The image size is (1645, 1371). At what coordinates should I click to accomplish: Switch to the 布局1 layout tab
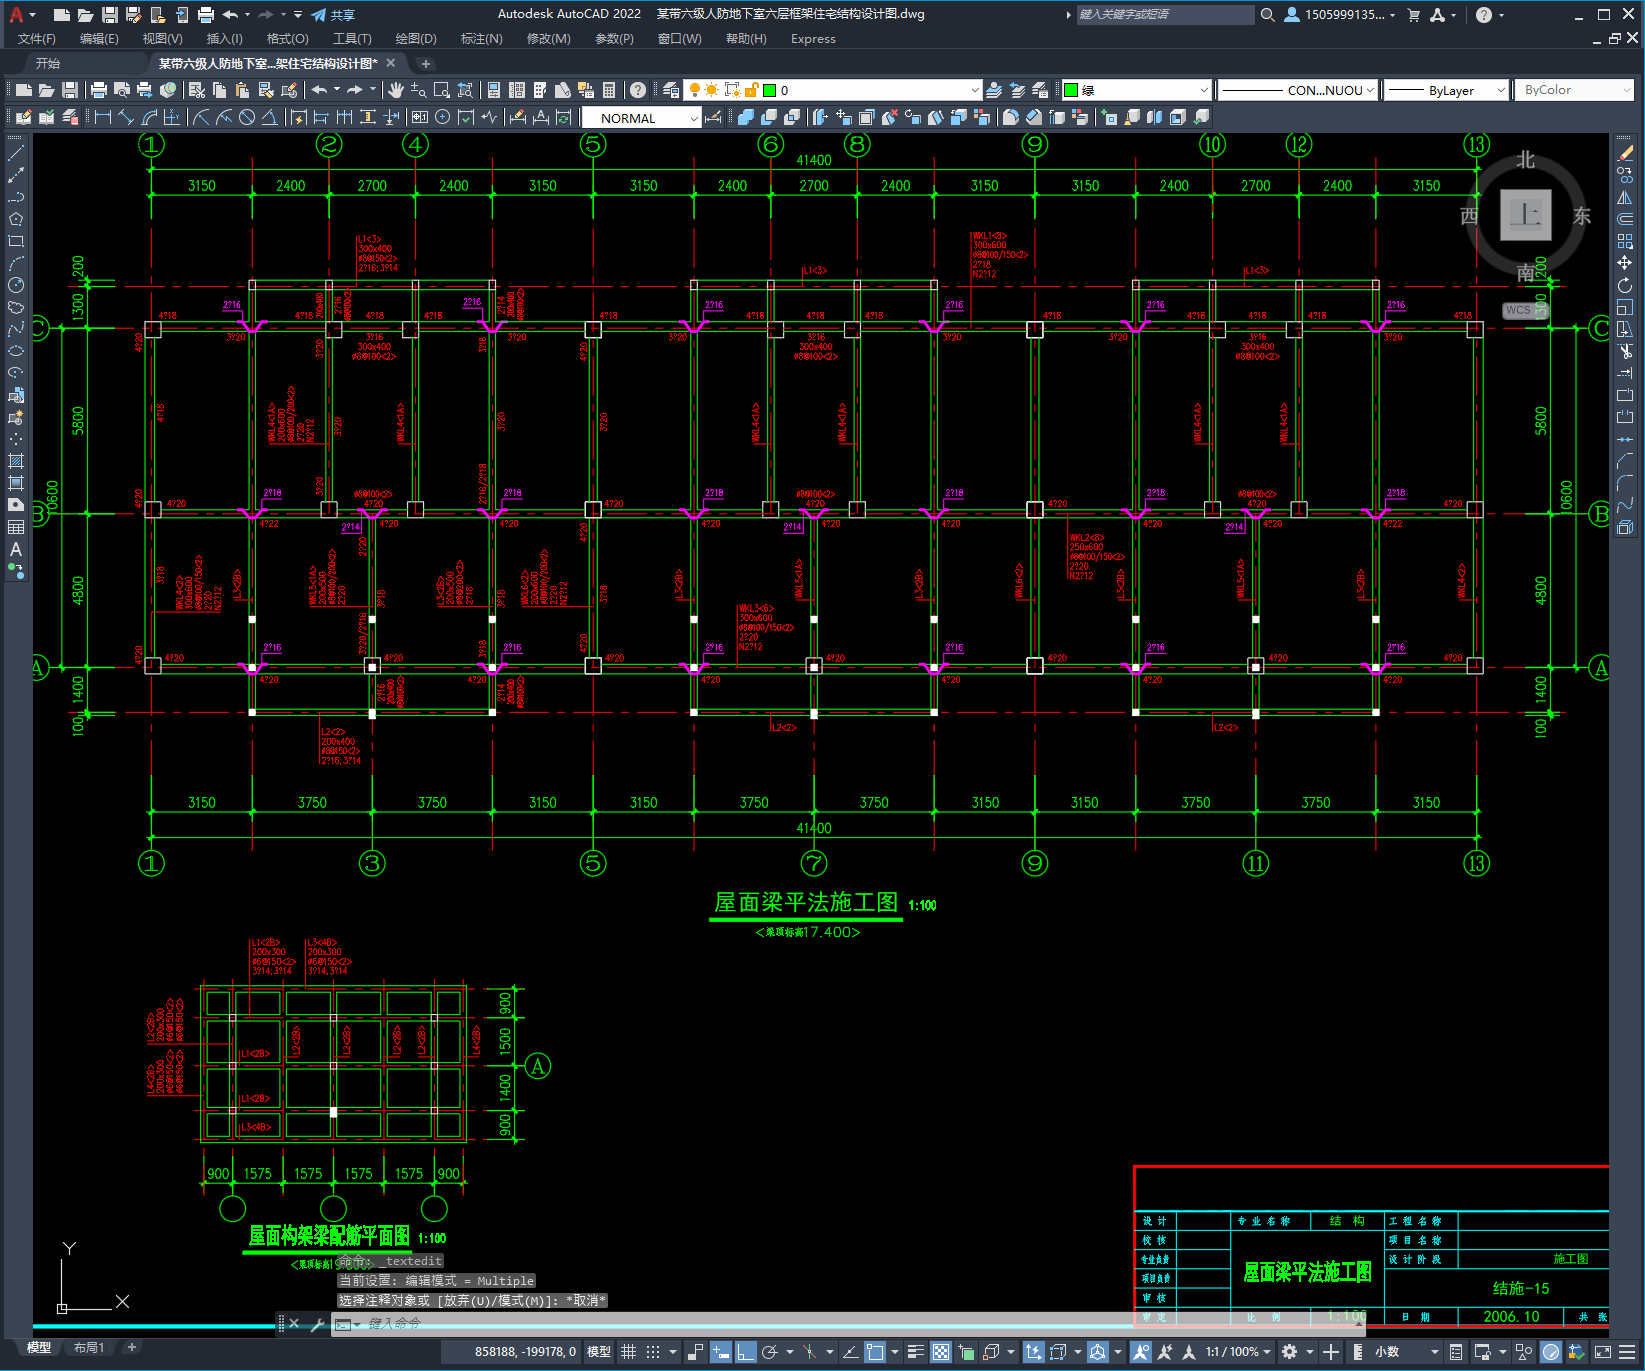pyautogui.click(x=89, y=1348)
